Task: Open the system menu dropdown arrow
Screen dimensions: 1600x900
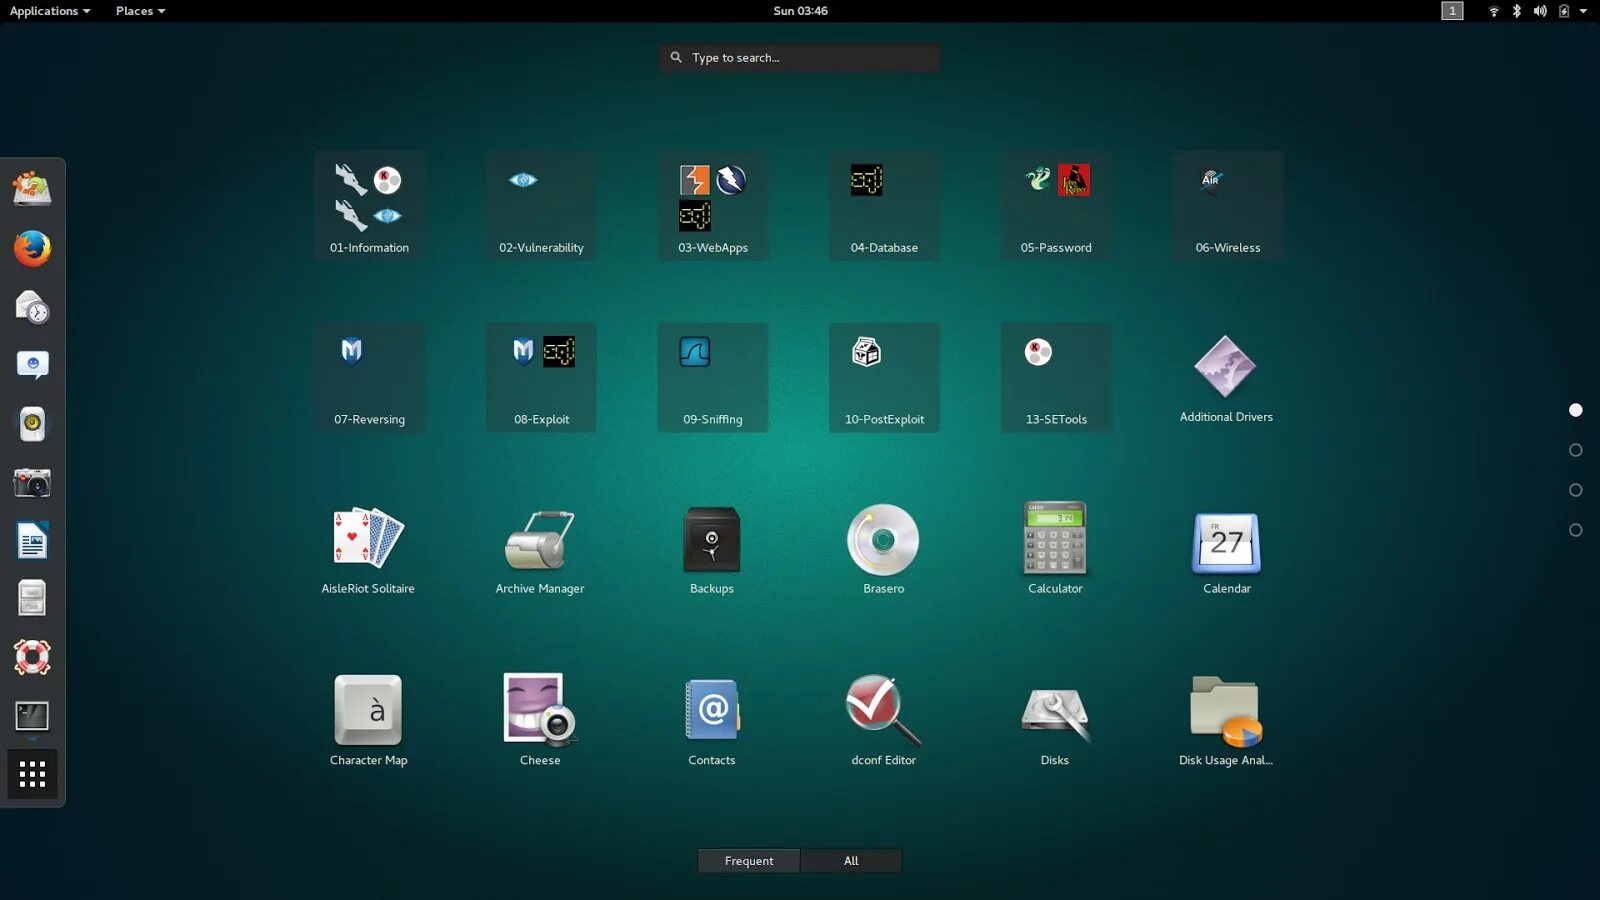Action: point(1583,11)
